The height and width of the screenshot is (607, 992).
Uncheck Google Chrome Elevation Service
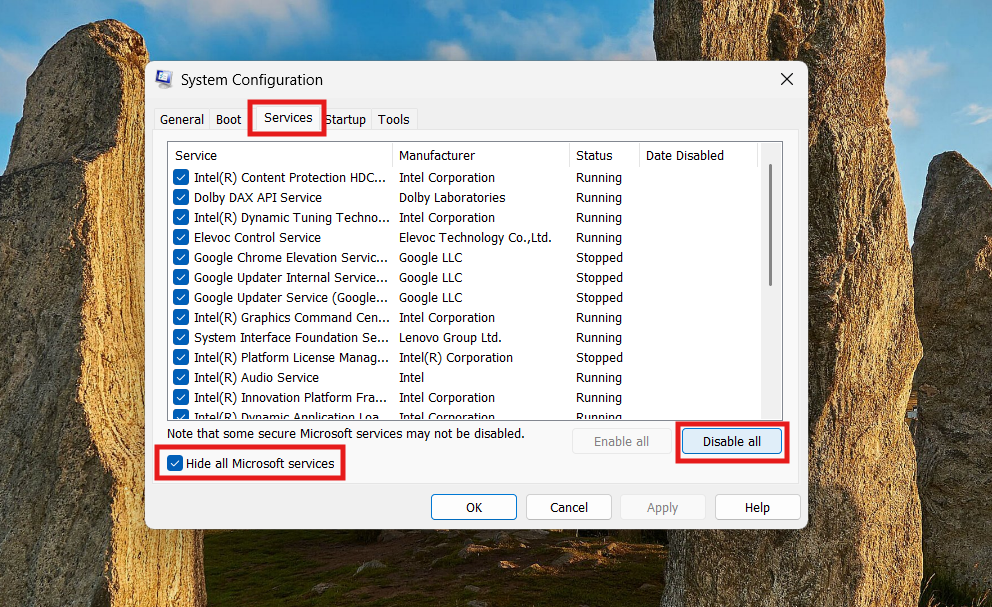pos(181,257)
